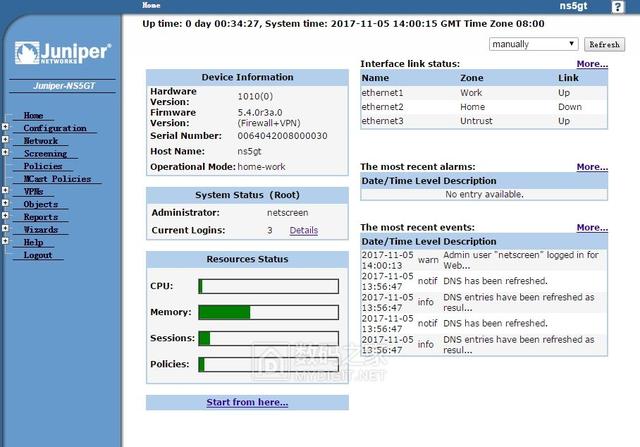This screenshot has height=447, width=640.
Task: Open Details link for current logins
Action: tap(304, 230)
